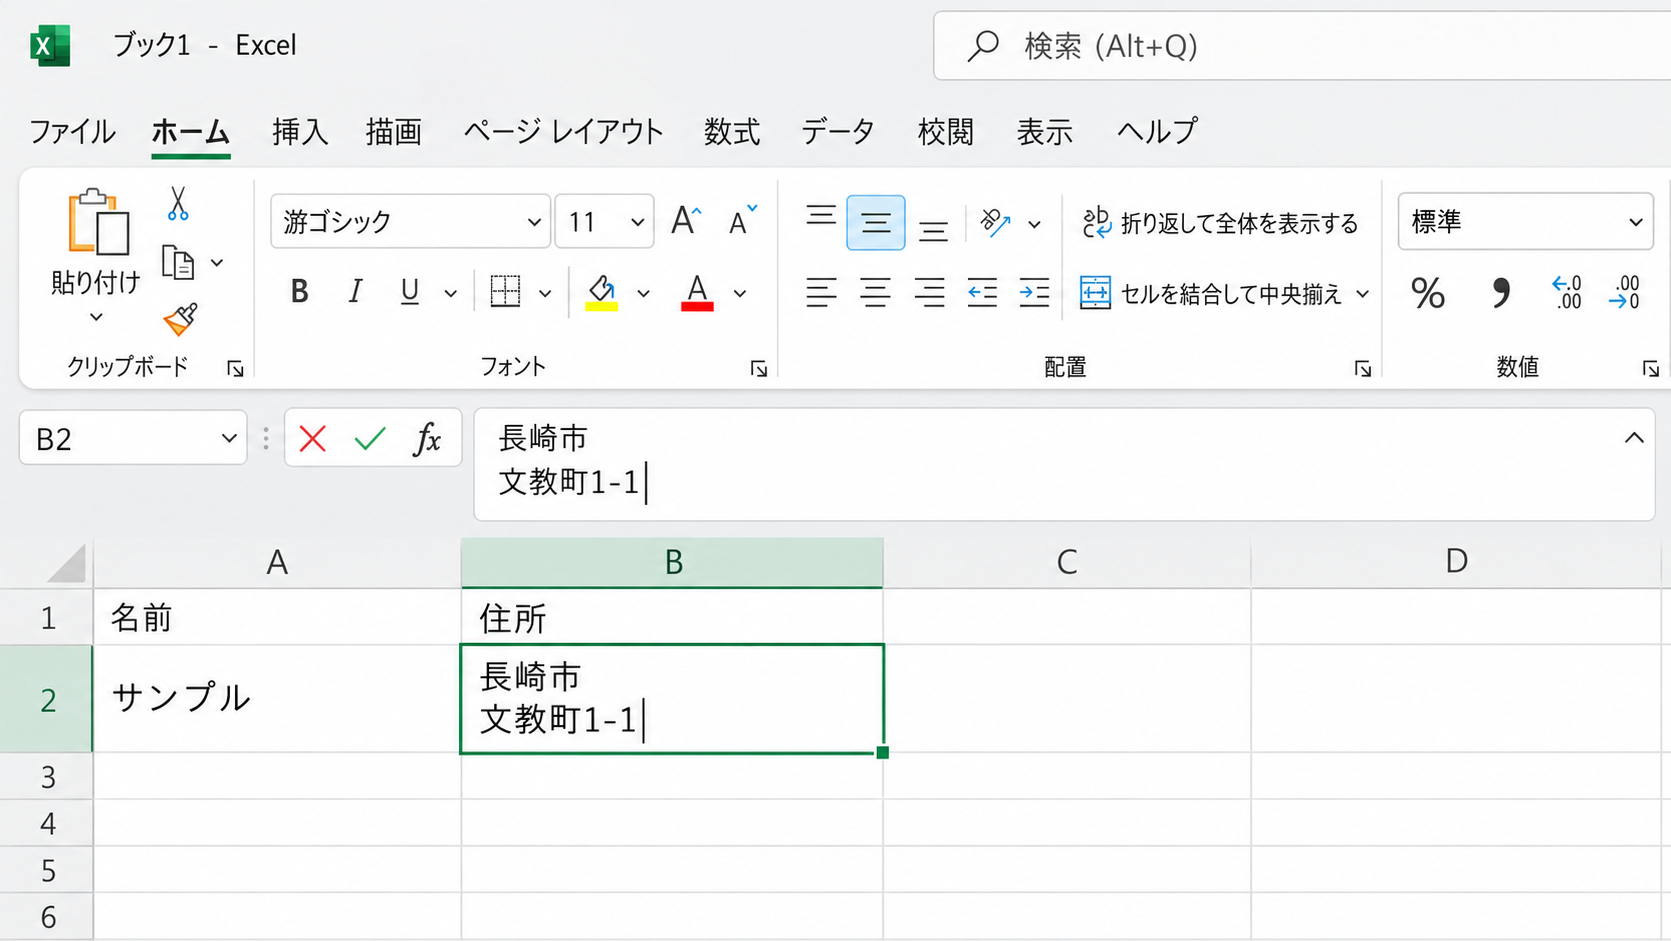The image size is (1671, 941).
Task: Toggle Bold formatting
Action: coord(299,292)
